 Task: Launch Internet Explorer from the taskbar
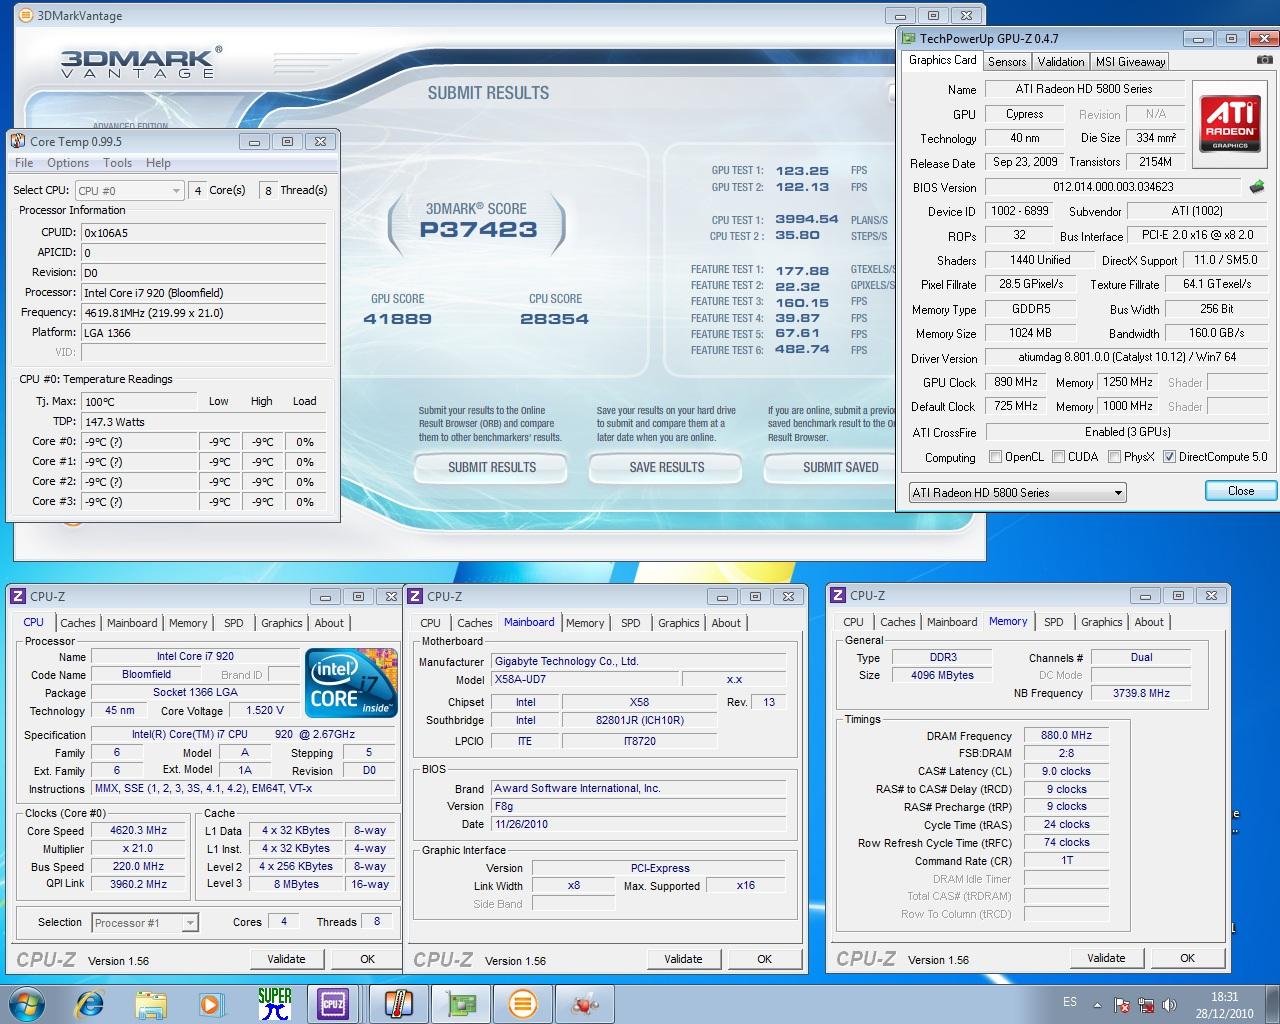point(90,1003)
